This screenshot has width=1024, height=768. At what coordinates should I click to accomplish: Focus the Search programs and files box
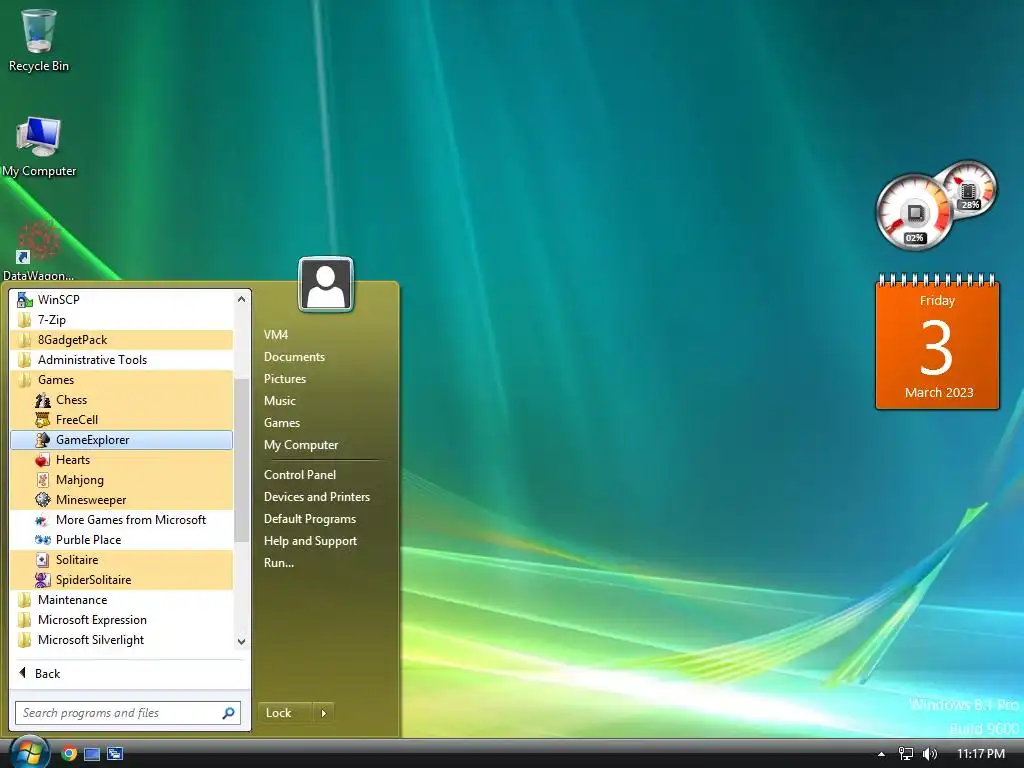pyautogui.click(x=128, y=713)
